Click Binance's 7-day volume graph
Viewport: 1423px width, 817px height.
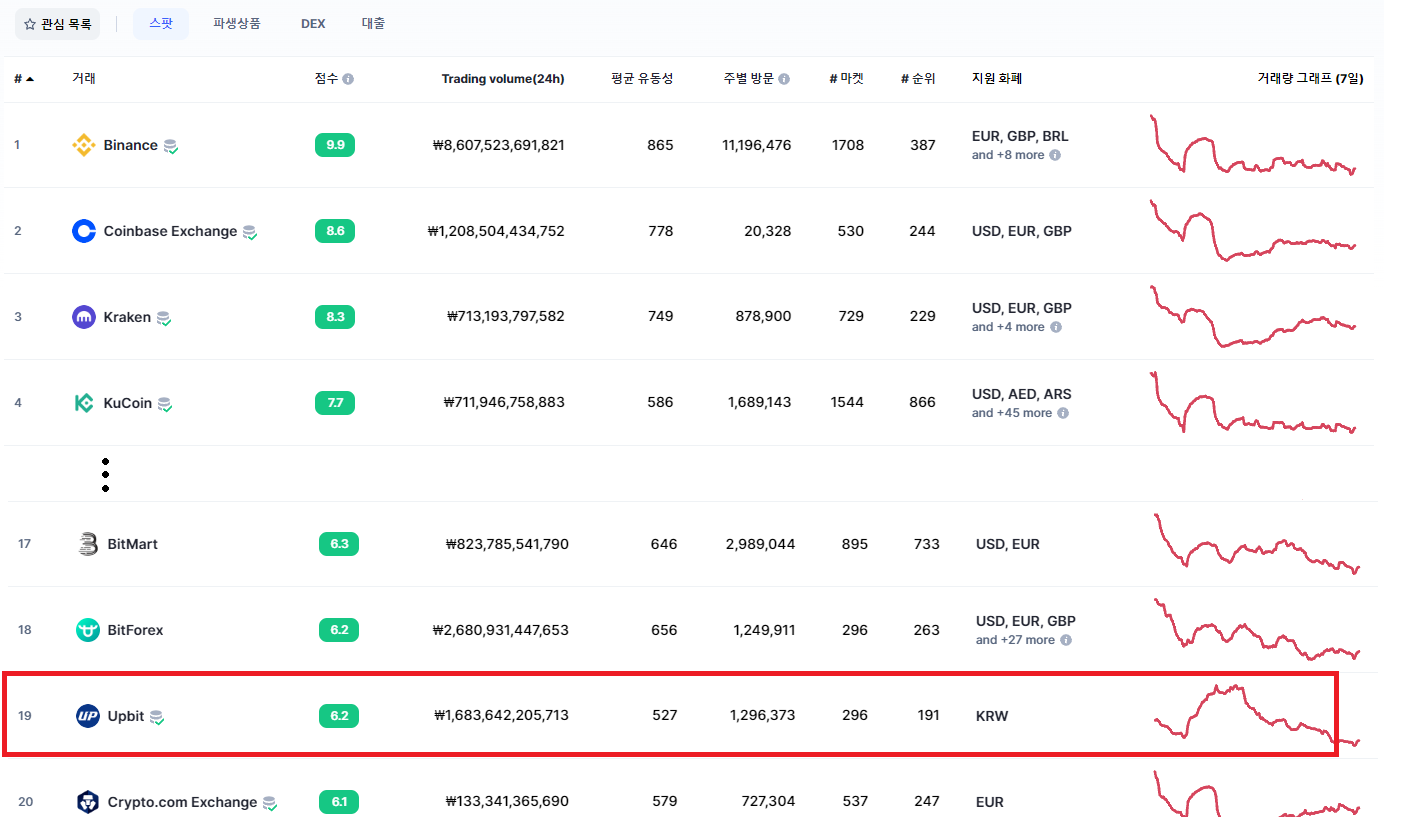pos(1254,145)
